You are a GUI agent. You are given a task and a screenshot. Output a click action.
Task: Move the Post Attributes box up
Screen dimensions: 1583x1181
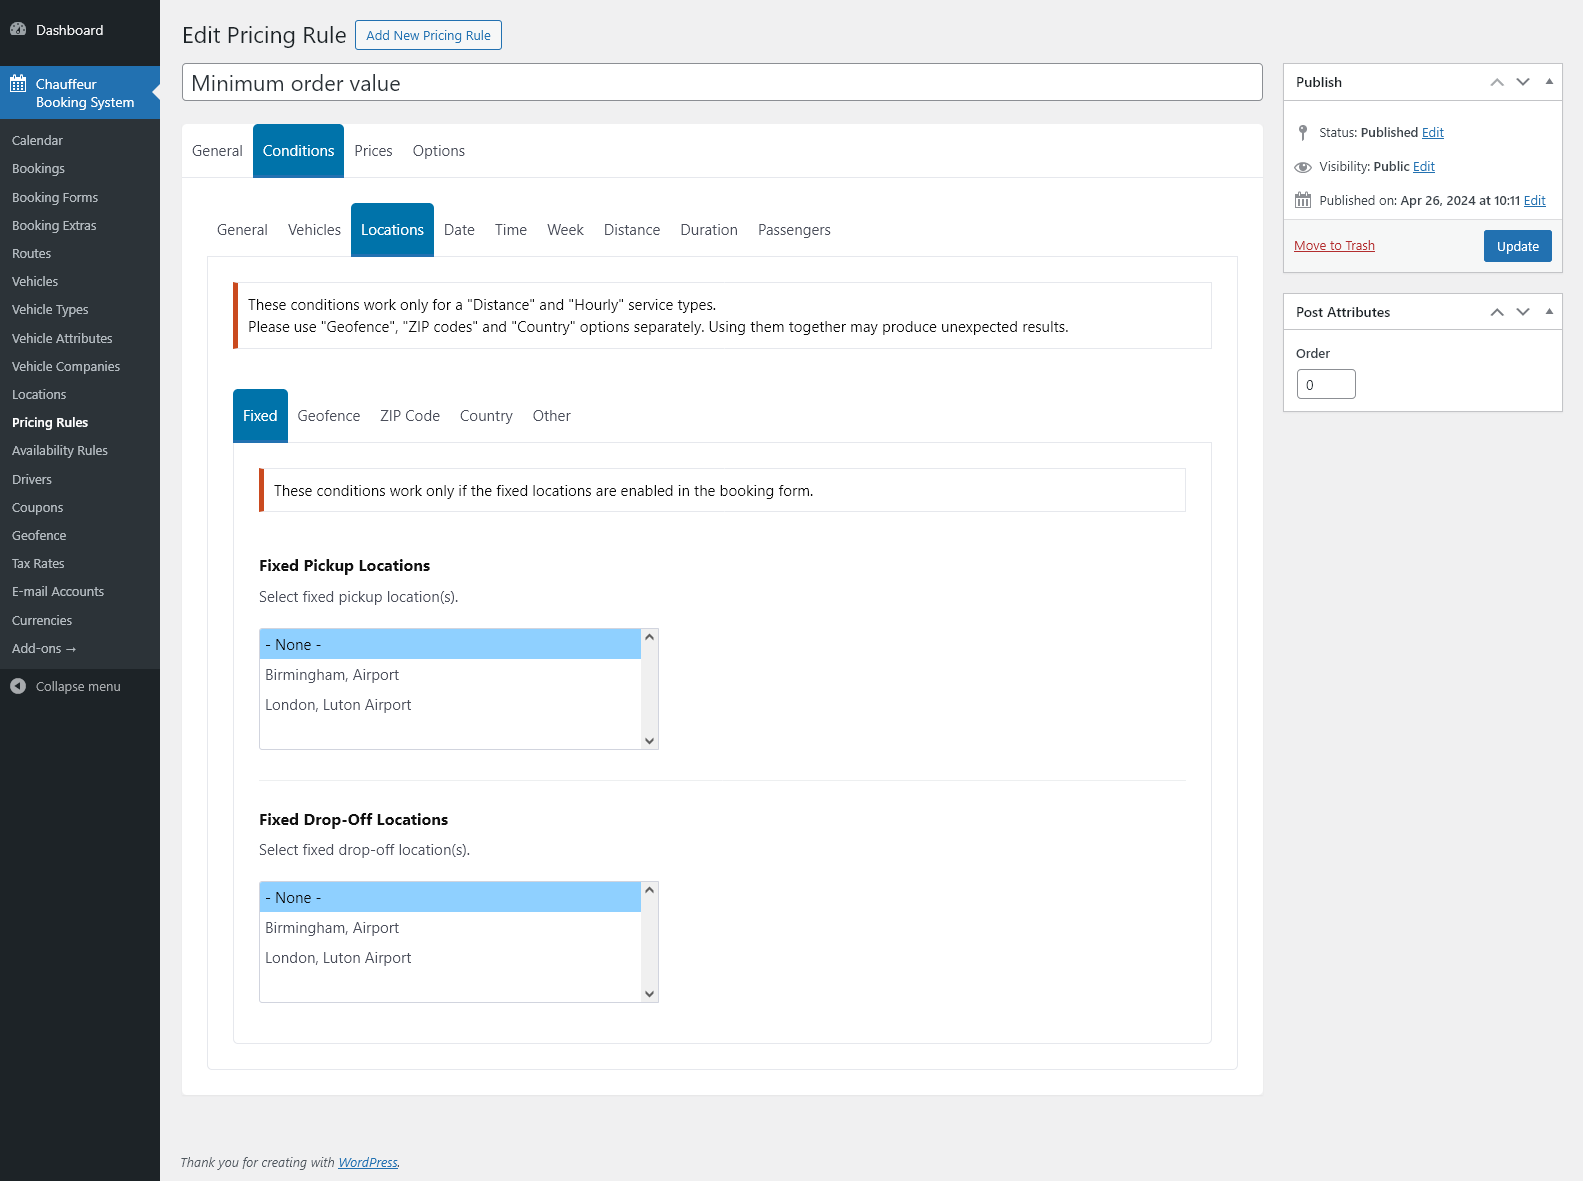click(1497, 312)
